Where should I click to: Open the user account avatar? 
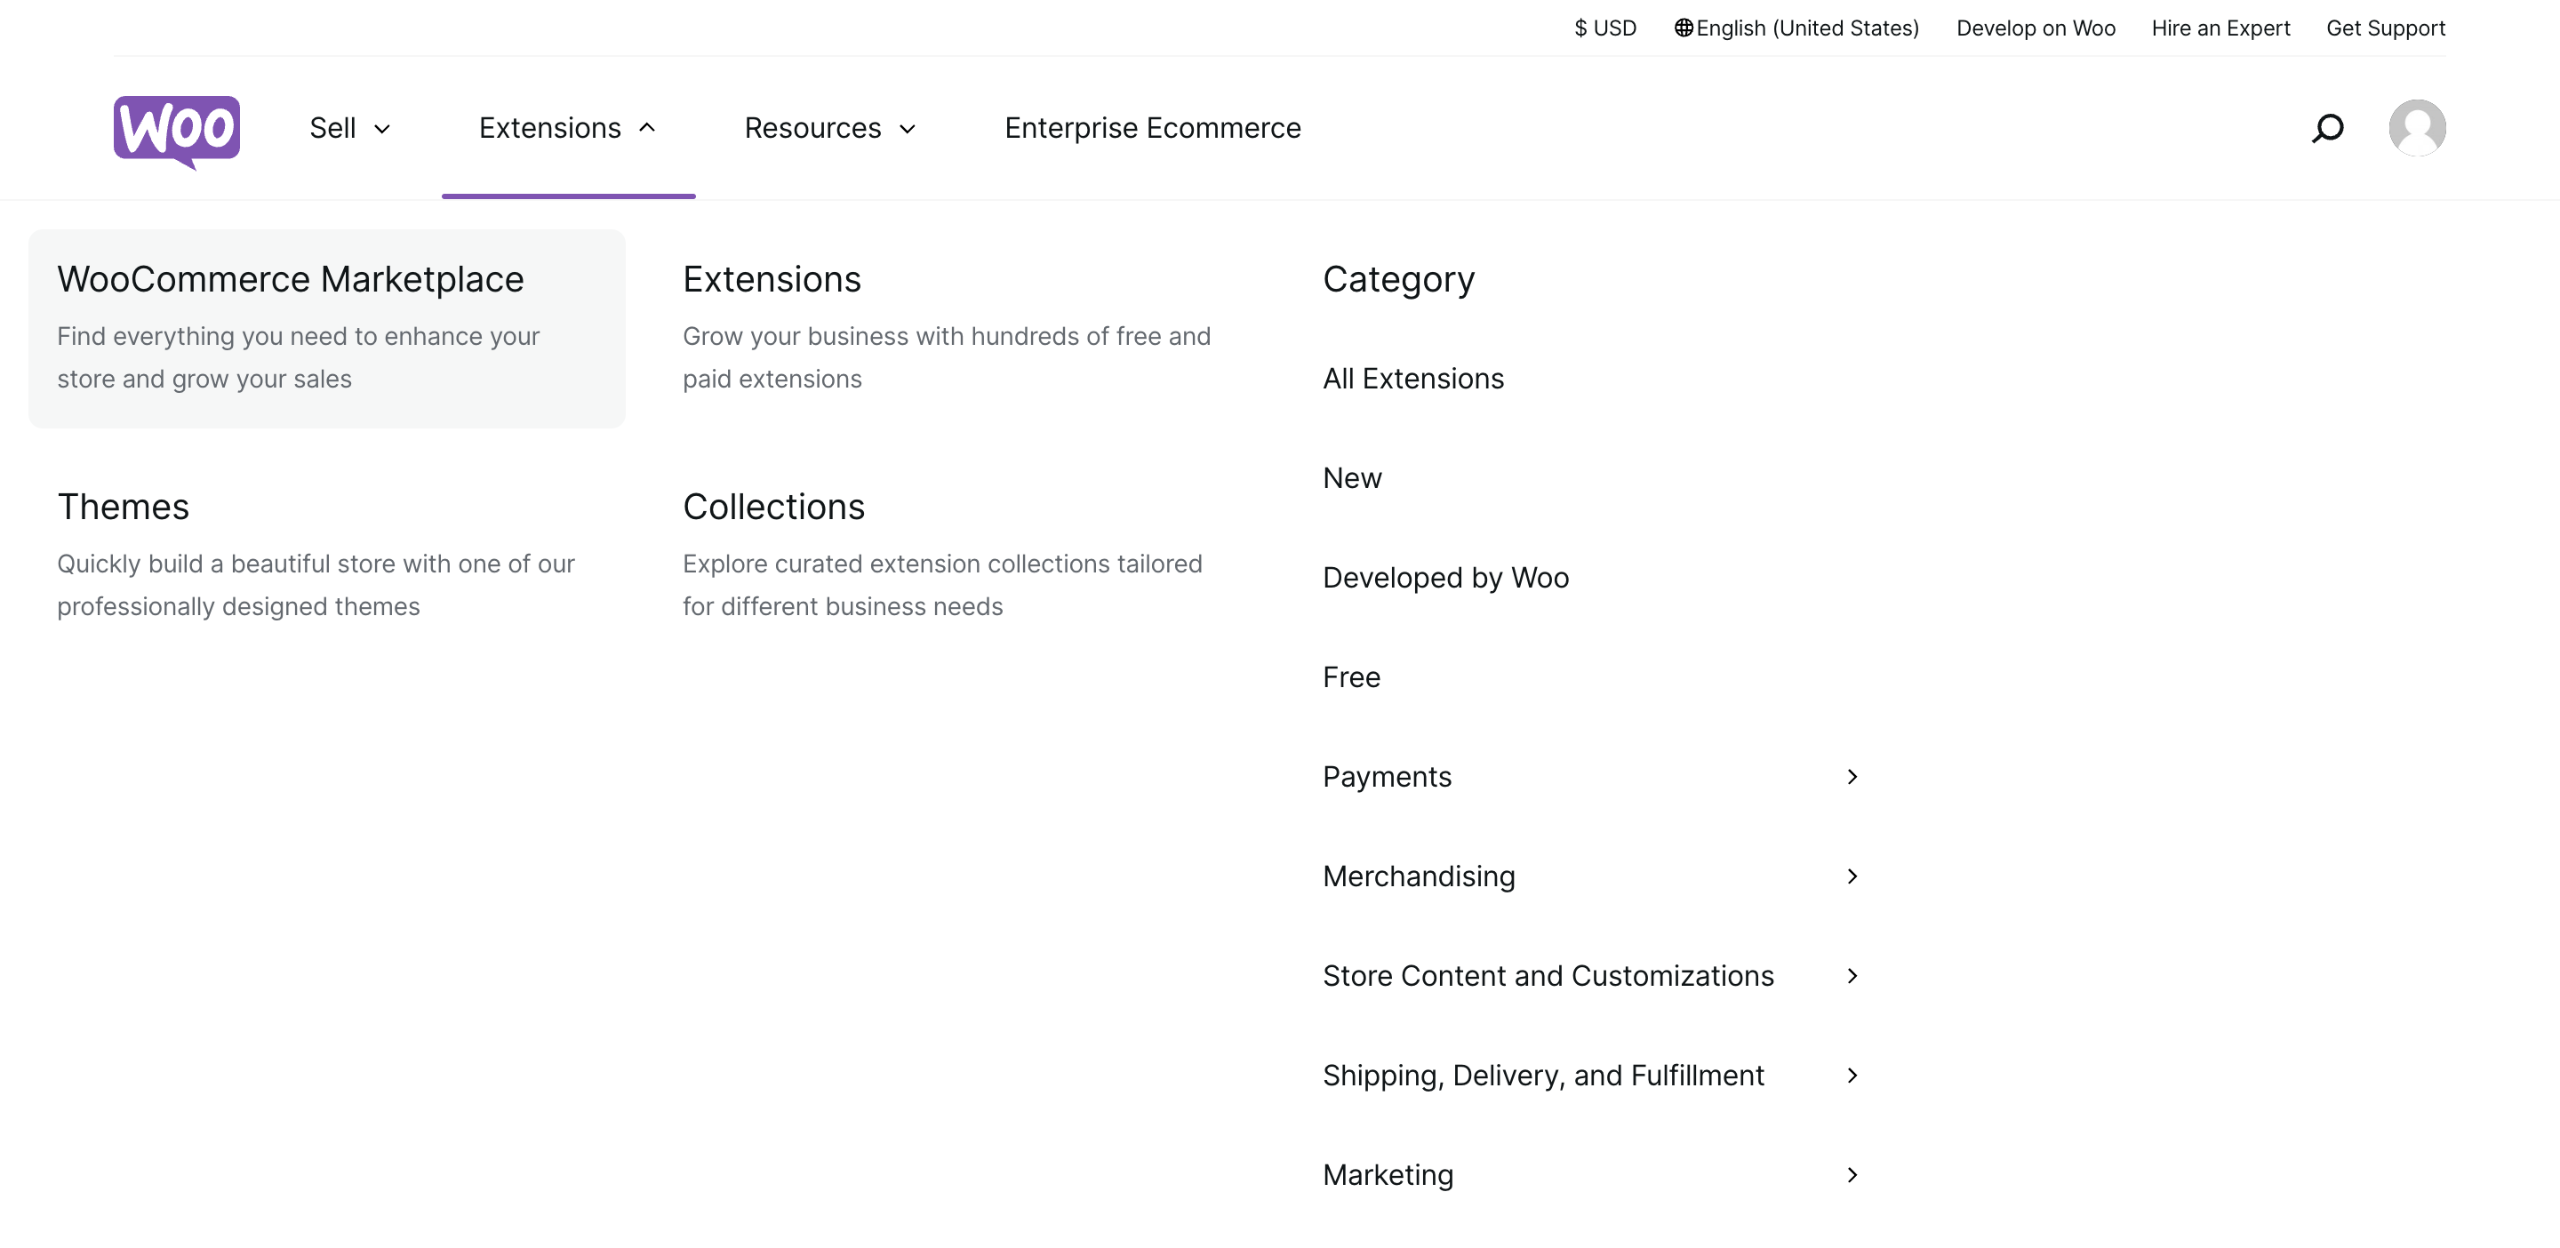tap(2416, 128)
